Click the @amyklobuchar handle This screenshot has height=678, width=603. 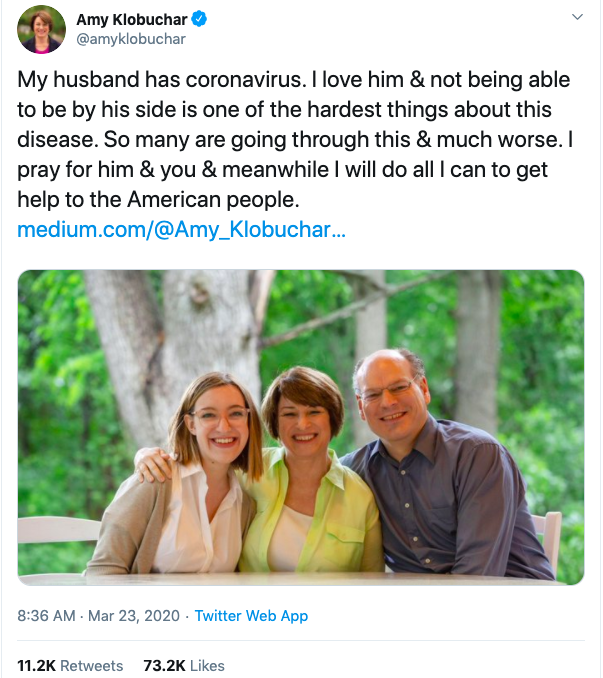[130, 39]
